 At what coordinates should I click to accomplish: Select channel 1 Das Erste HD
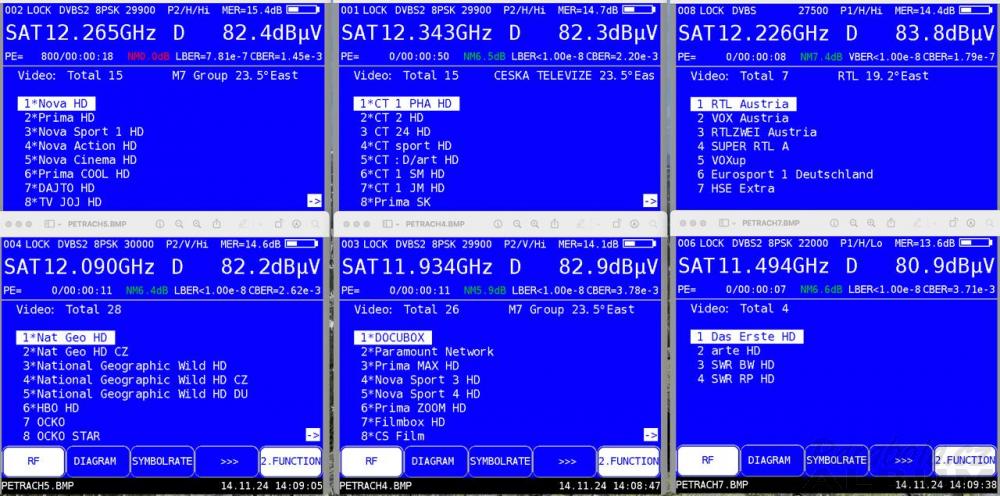coord(747,336)
